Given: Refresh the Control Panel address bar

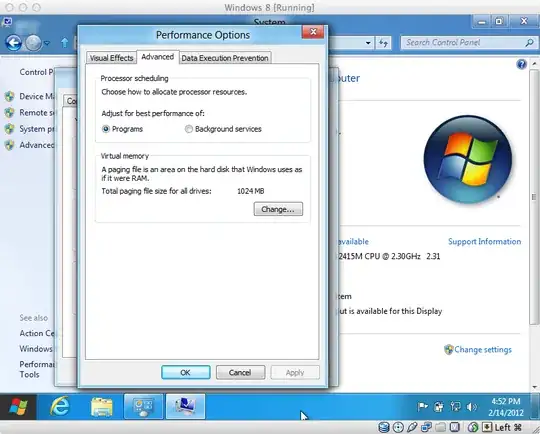Looking at the screenshot, I should click(383, 43).
